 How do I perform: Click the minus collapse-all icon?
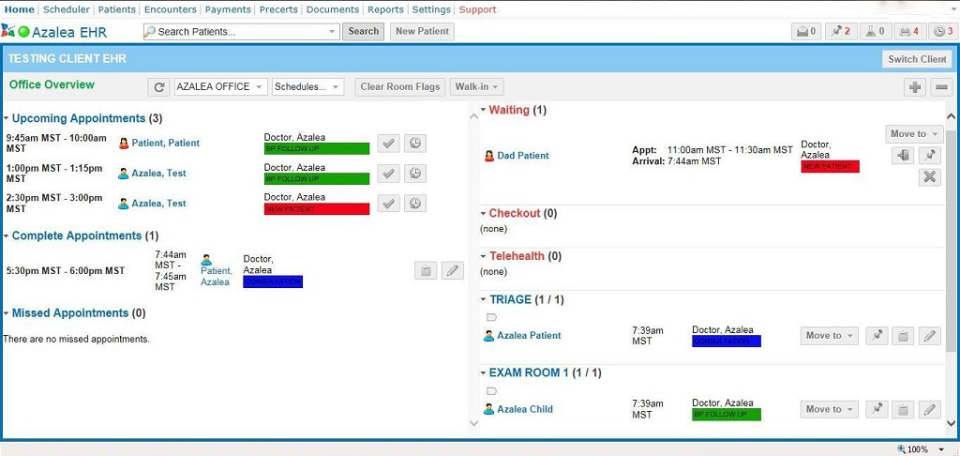click(942, 88)
